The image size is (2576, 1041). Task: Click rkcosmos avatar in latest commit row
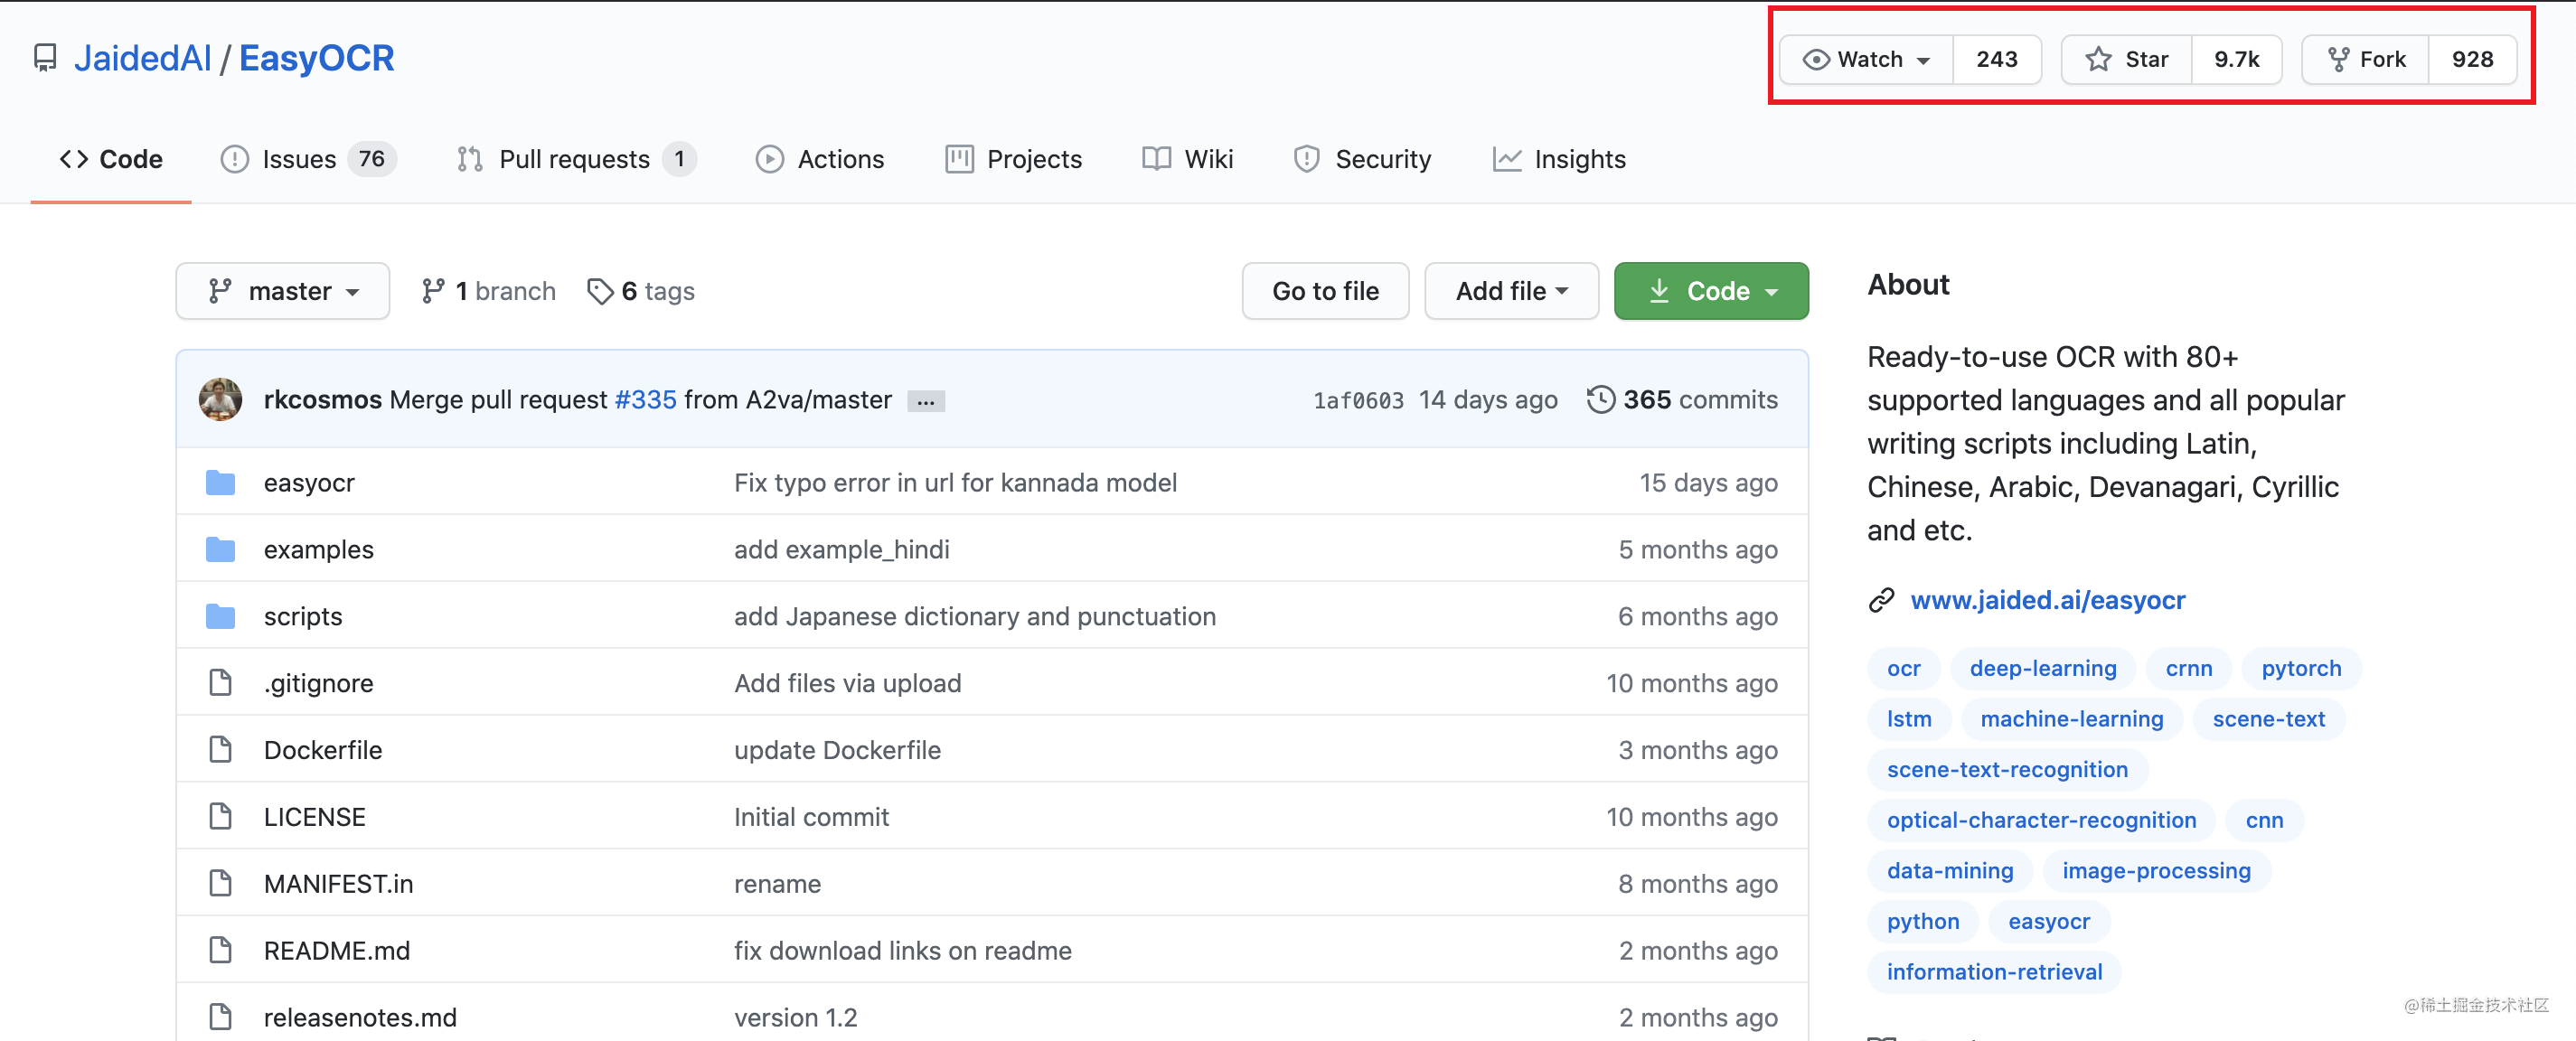[220, 399]
